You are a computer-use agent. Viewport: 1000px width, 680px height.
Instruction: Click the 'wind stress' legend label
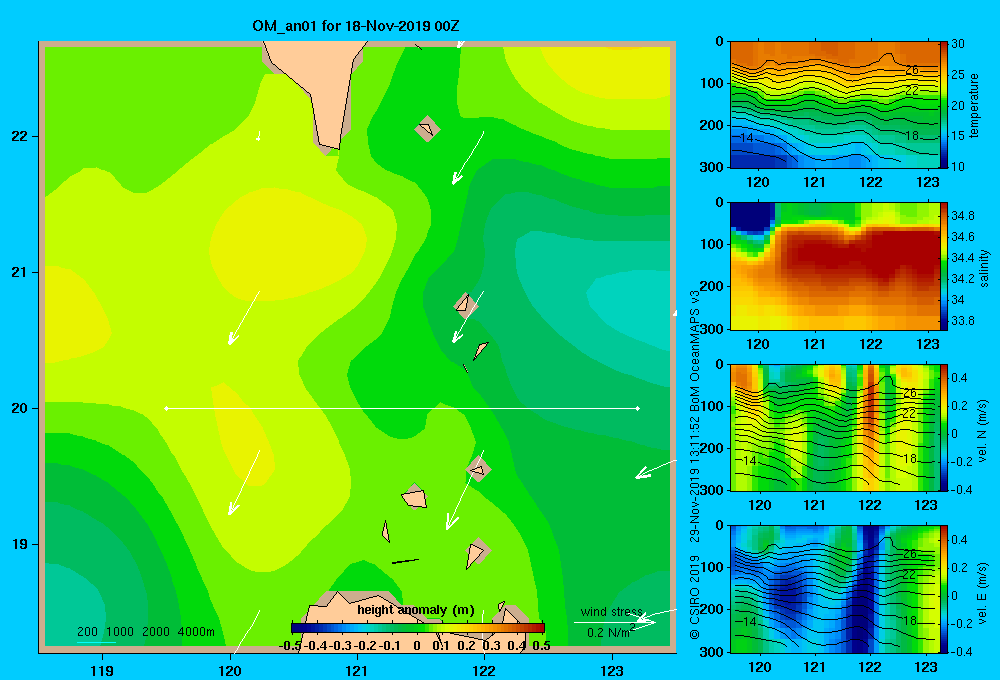[612, 611]
